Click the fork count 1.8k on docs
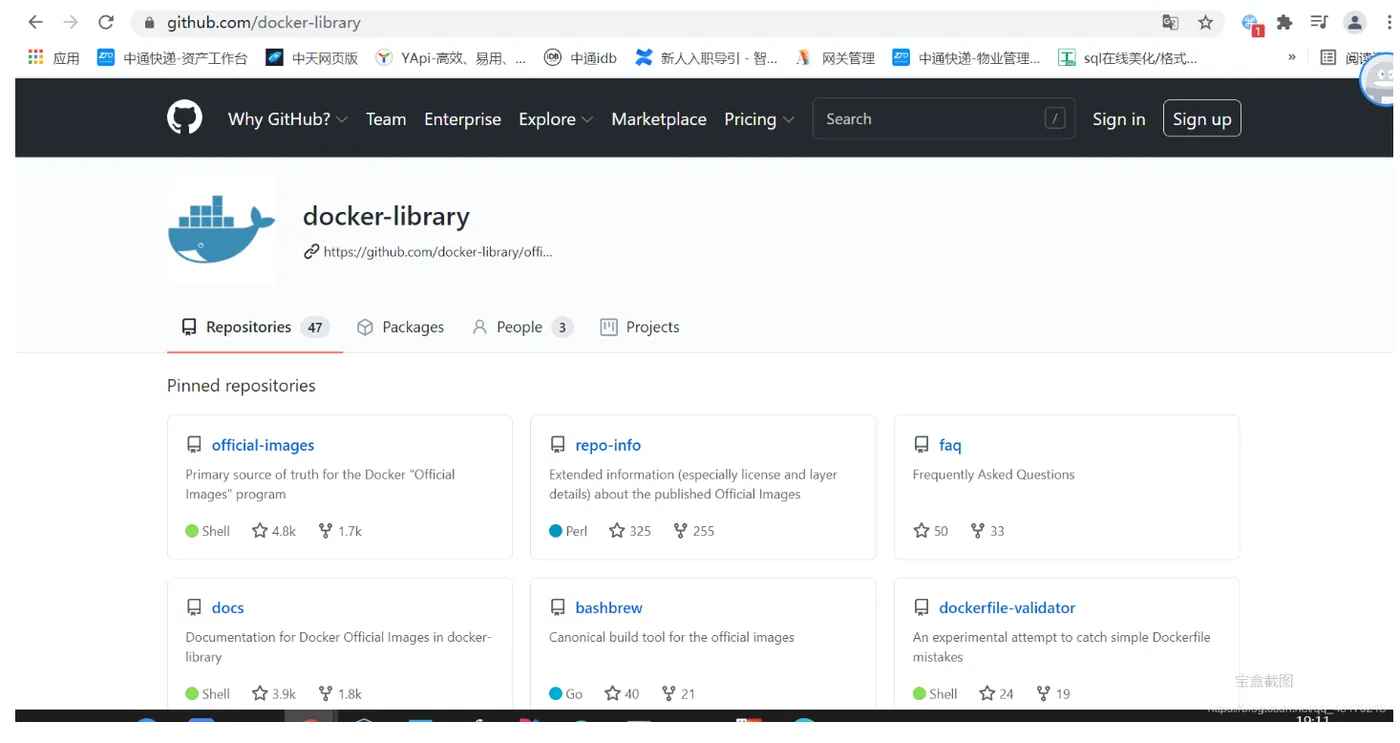 (x=340, y=694)
